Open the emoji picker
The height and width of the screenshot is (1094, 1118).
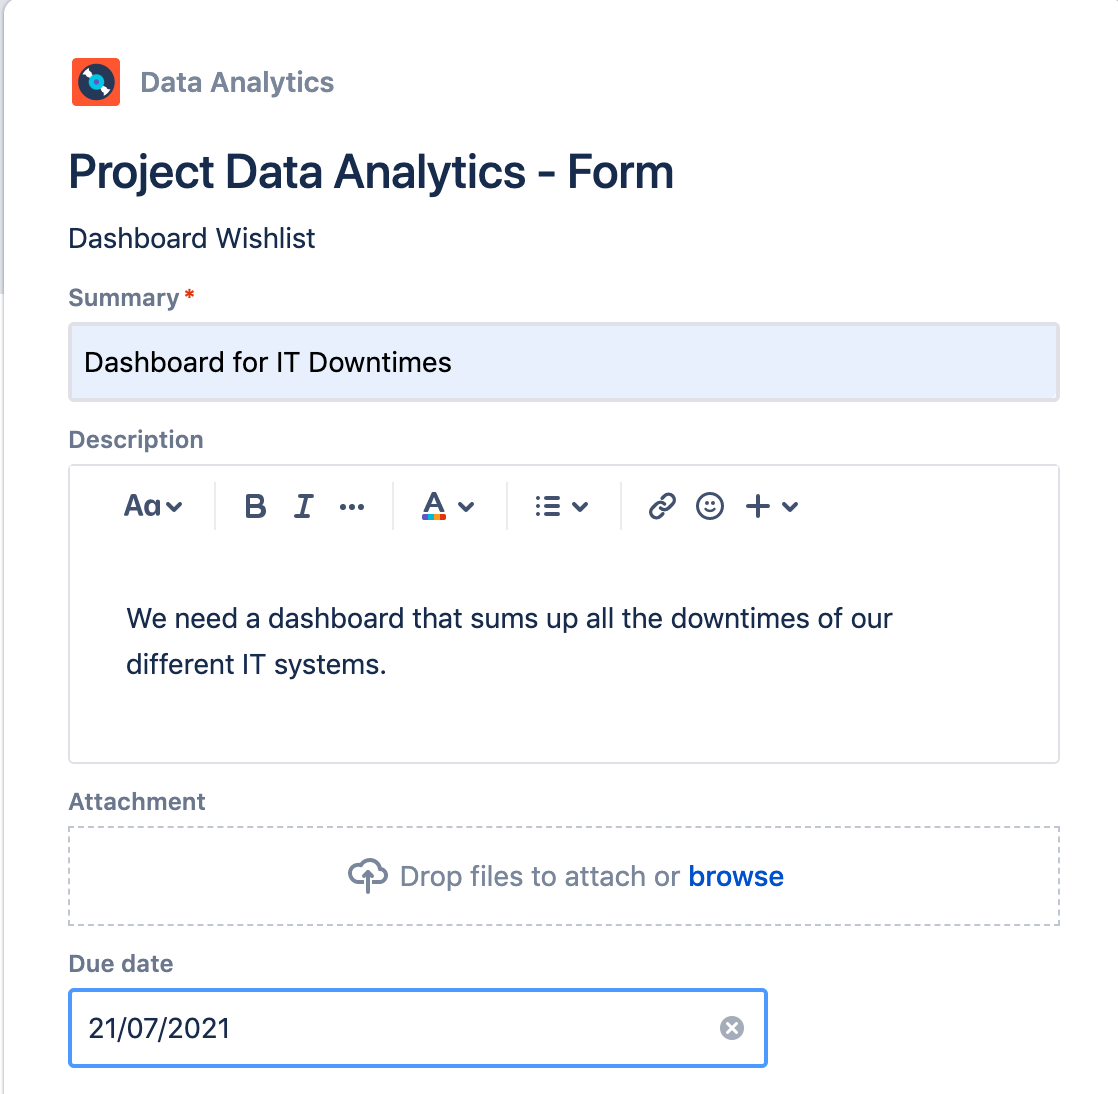[x=710, y=506]
